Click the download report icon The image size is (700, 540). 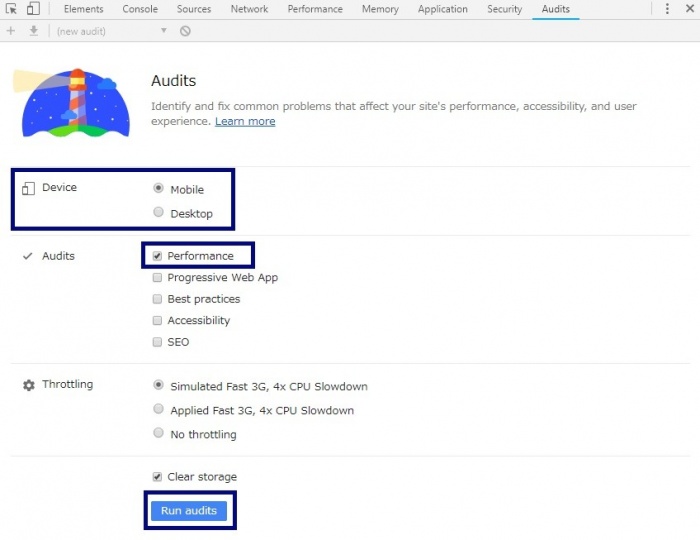[x=34, y=31]
